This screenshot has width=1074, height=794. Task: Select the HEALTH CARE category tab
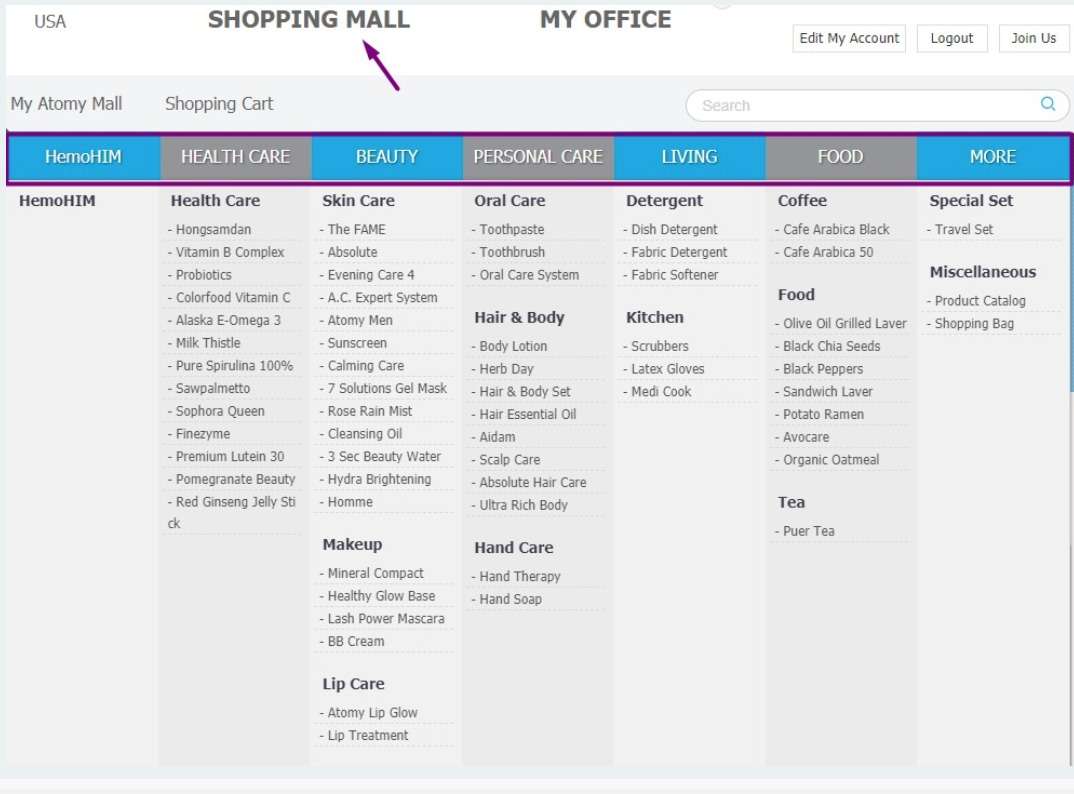tap(236, 157)
